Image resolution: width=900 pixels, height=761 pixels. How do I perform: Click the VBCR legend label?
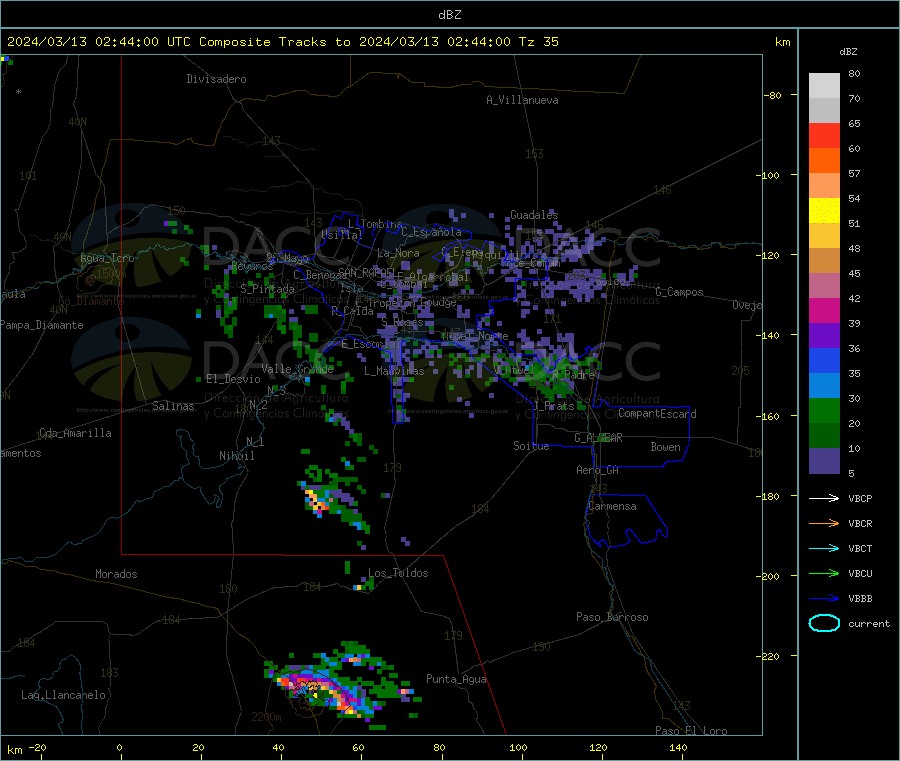coord(860,523)
